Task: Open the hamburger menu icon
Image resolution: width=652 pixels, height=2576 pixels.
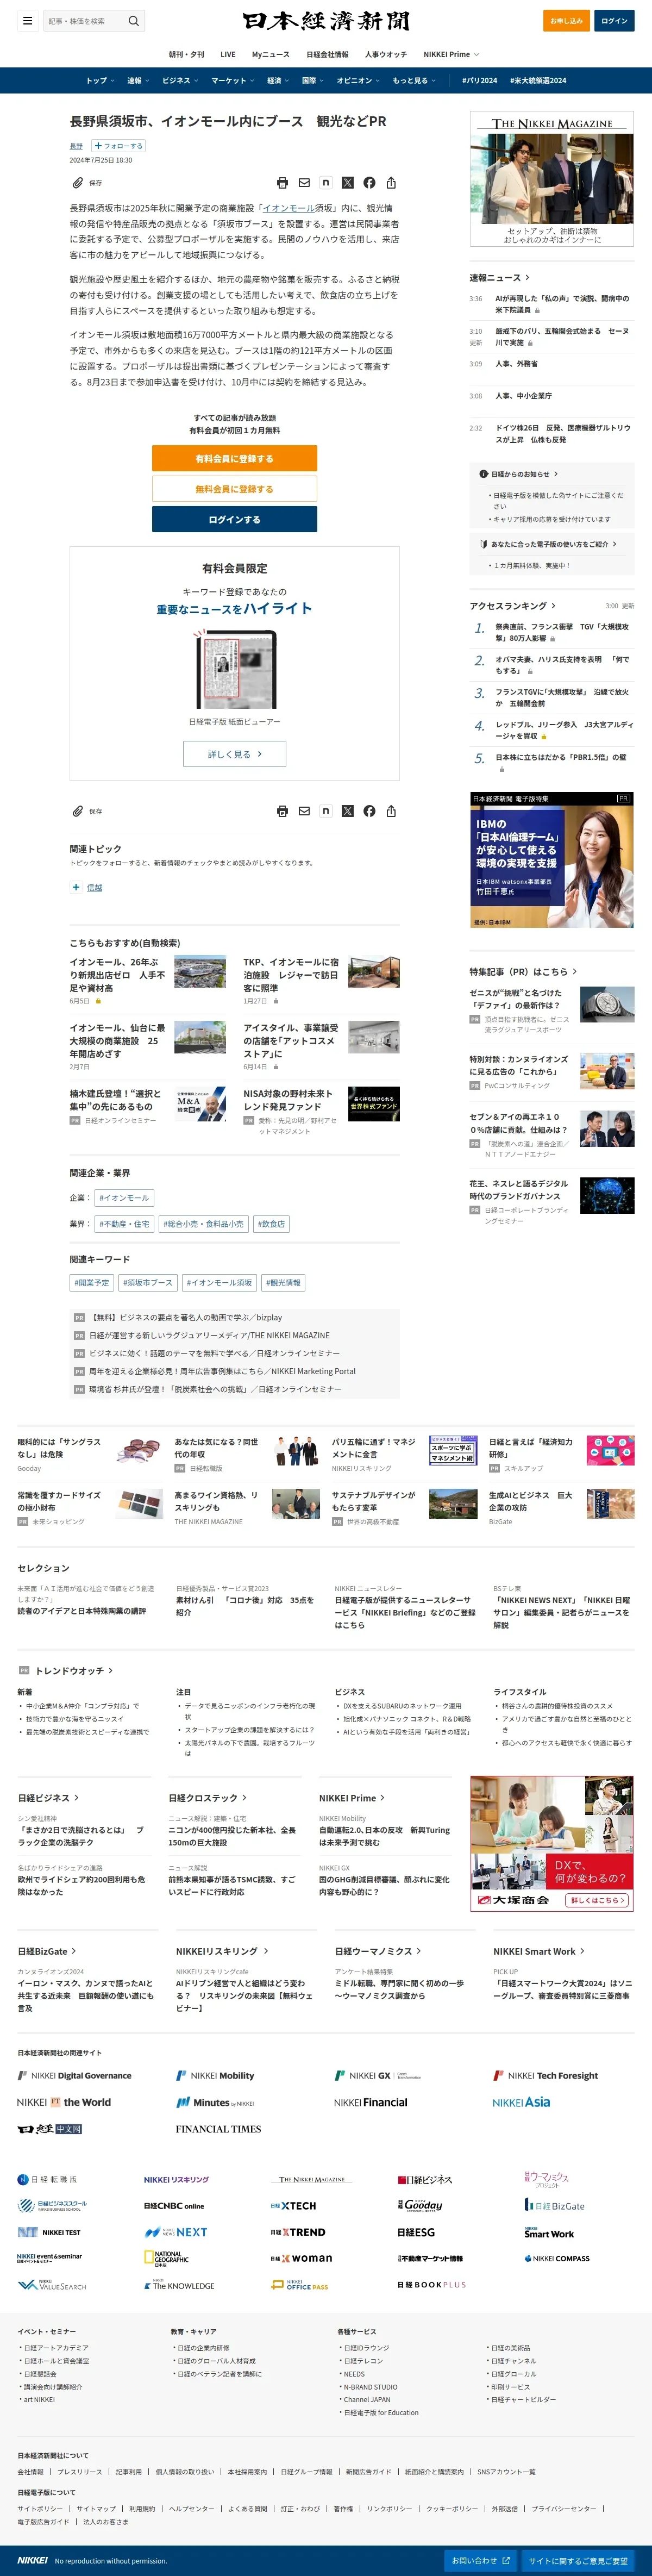Action: coord(28,21)
